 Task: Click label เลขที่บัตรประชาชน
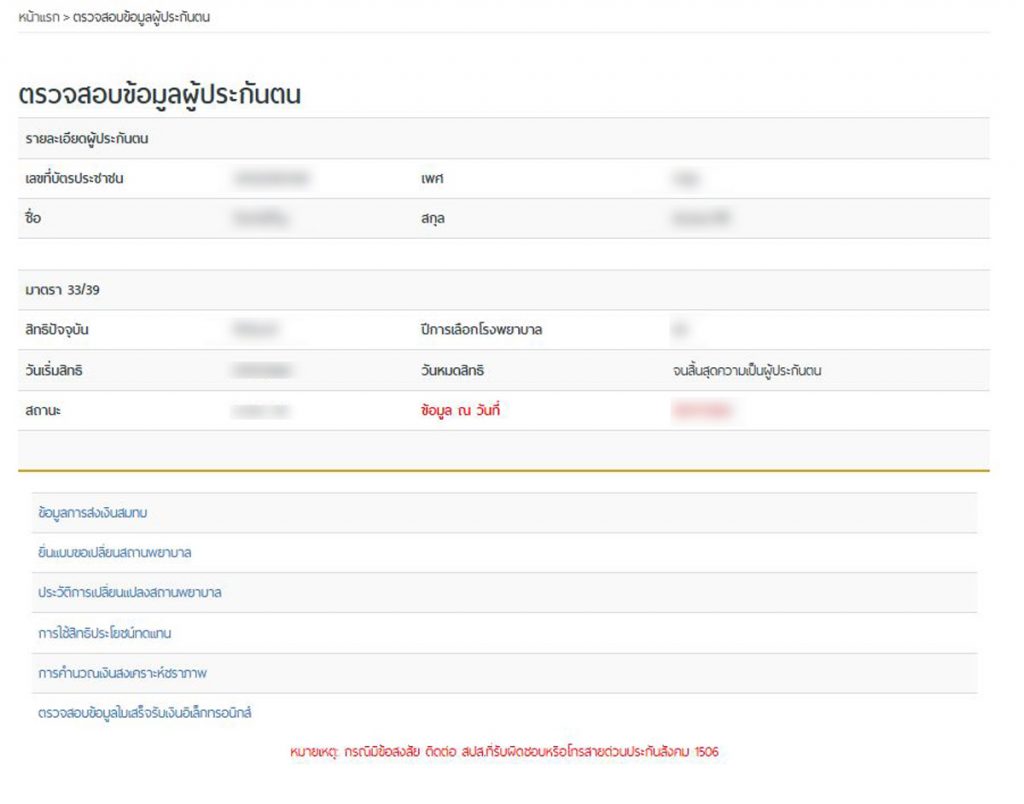(74, 178)
